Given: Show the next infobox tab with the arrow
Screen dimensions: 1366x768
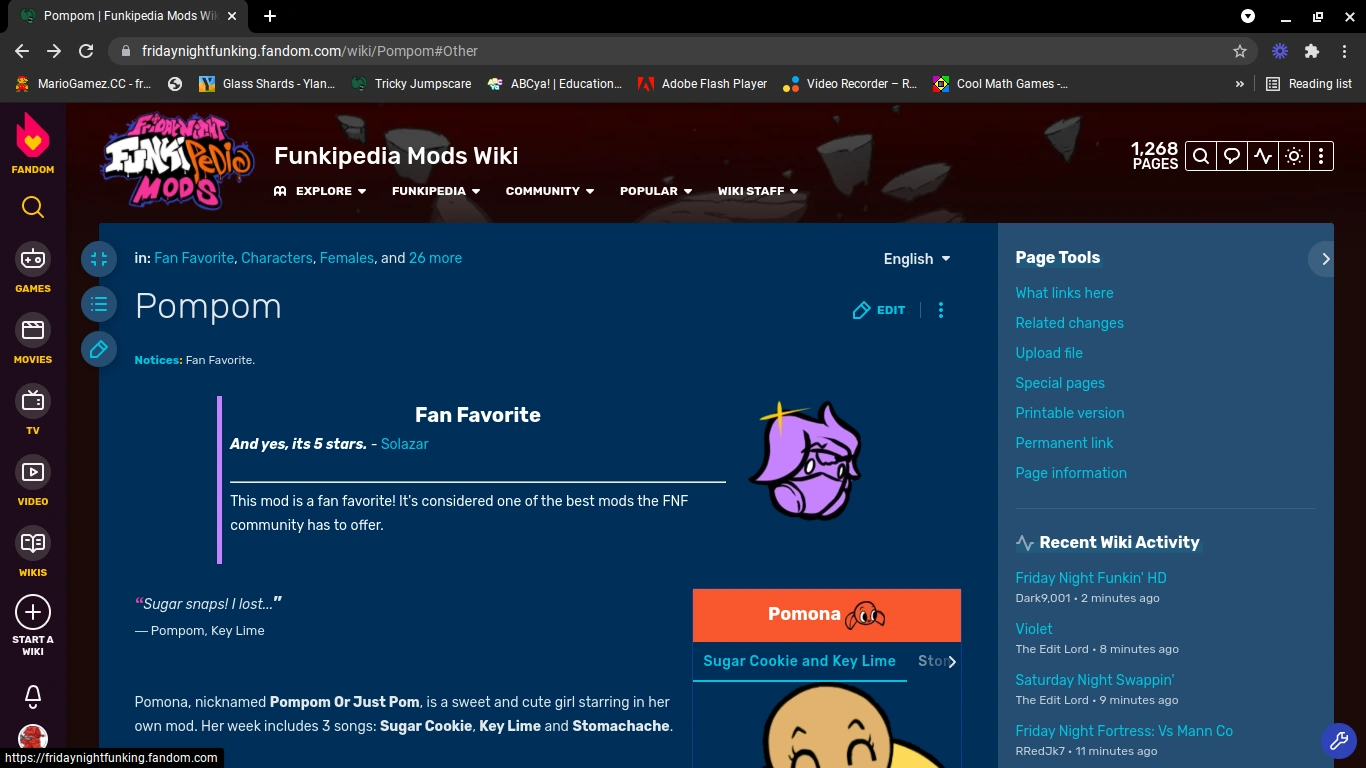Looking at the screenshot, I should [x=952, y=662].
